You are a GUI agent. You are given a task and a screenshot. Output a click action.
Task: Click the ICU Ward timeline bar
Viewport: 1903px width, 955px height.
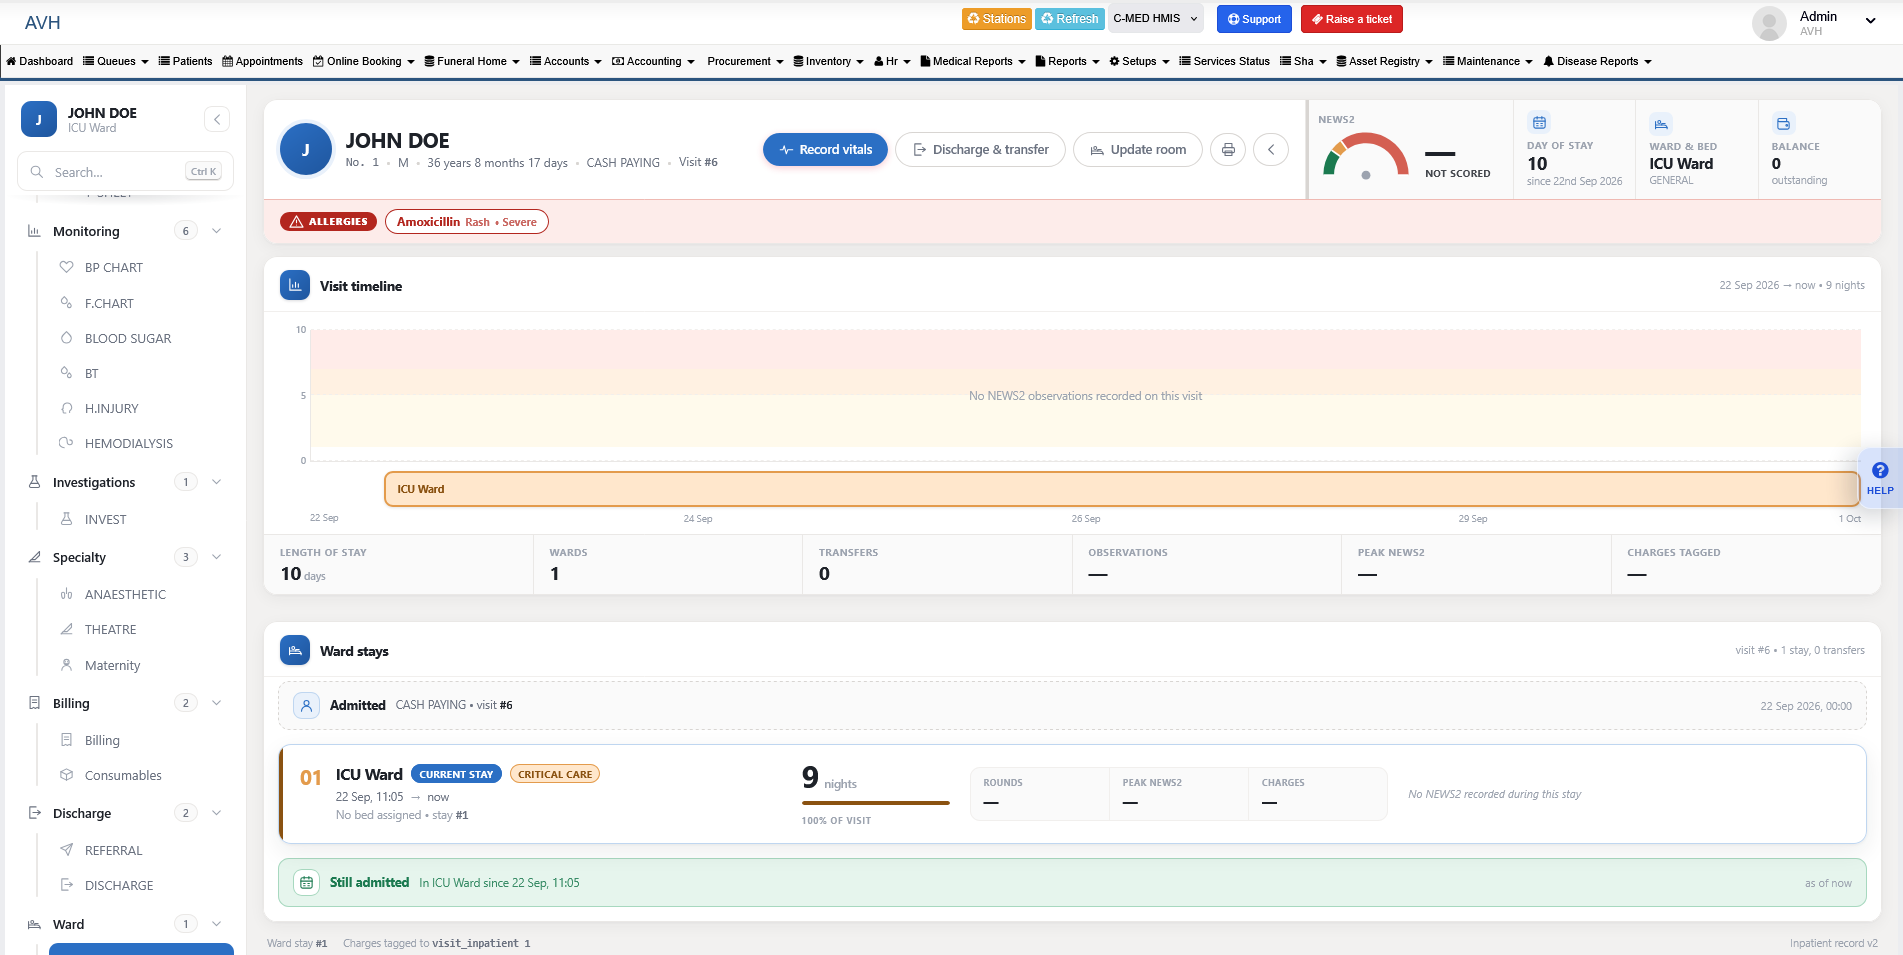point(1121,489)
